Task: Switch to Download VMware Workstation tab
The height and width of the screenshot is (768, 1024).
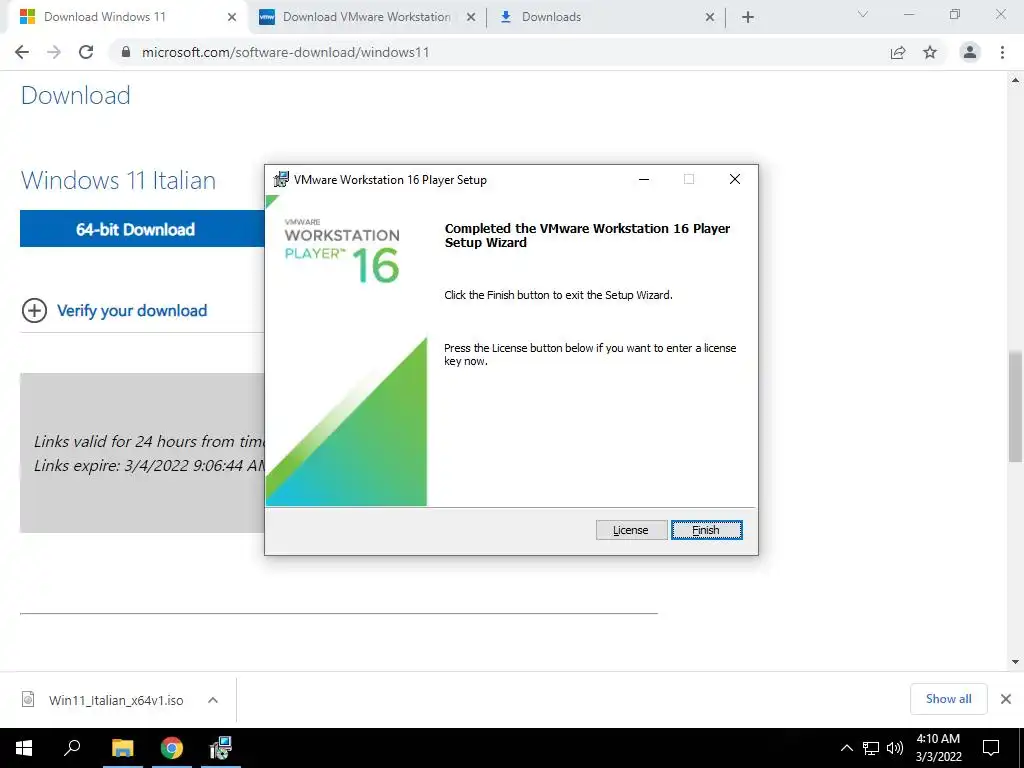Action: pyautogui.click(x=366, y=17)
